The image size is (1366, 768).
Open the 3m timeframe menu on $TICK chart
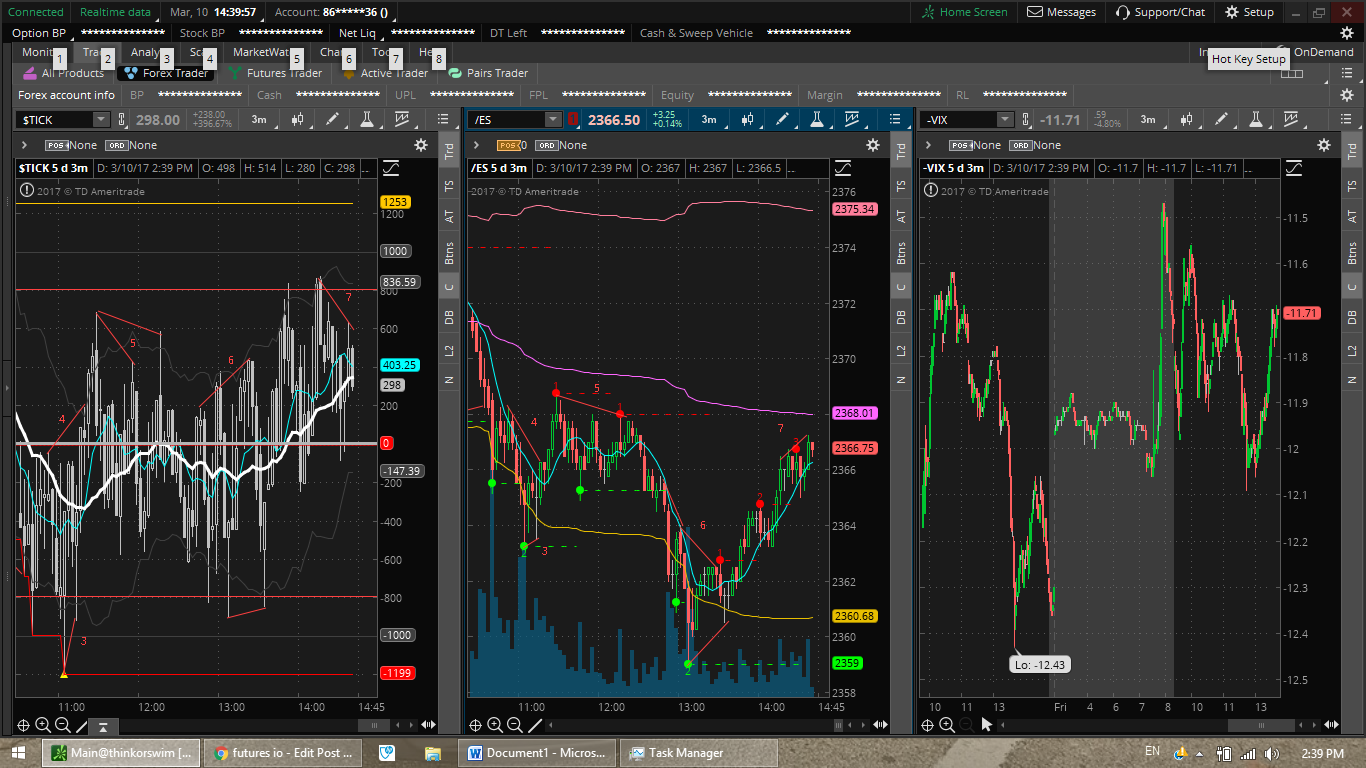[259, 120]
